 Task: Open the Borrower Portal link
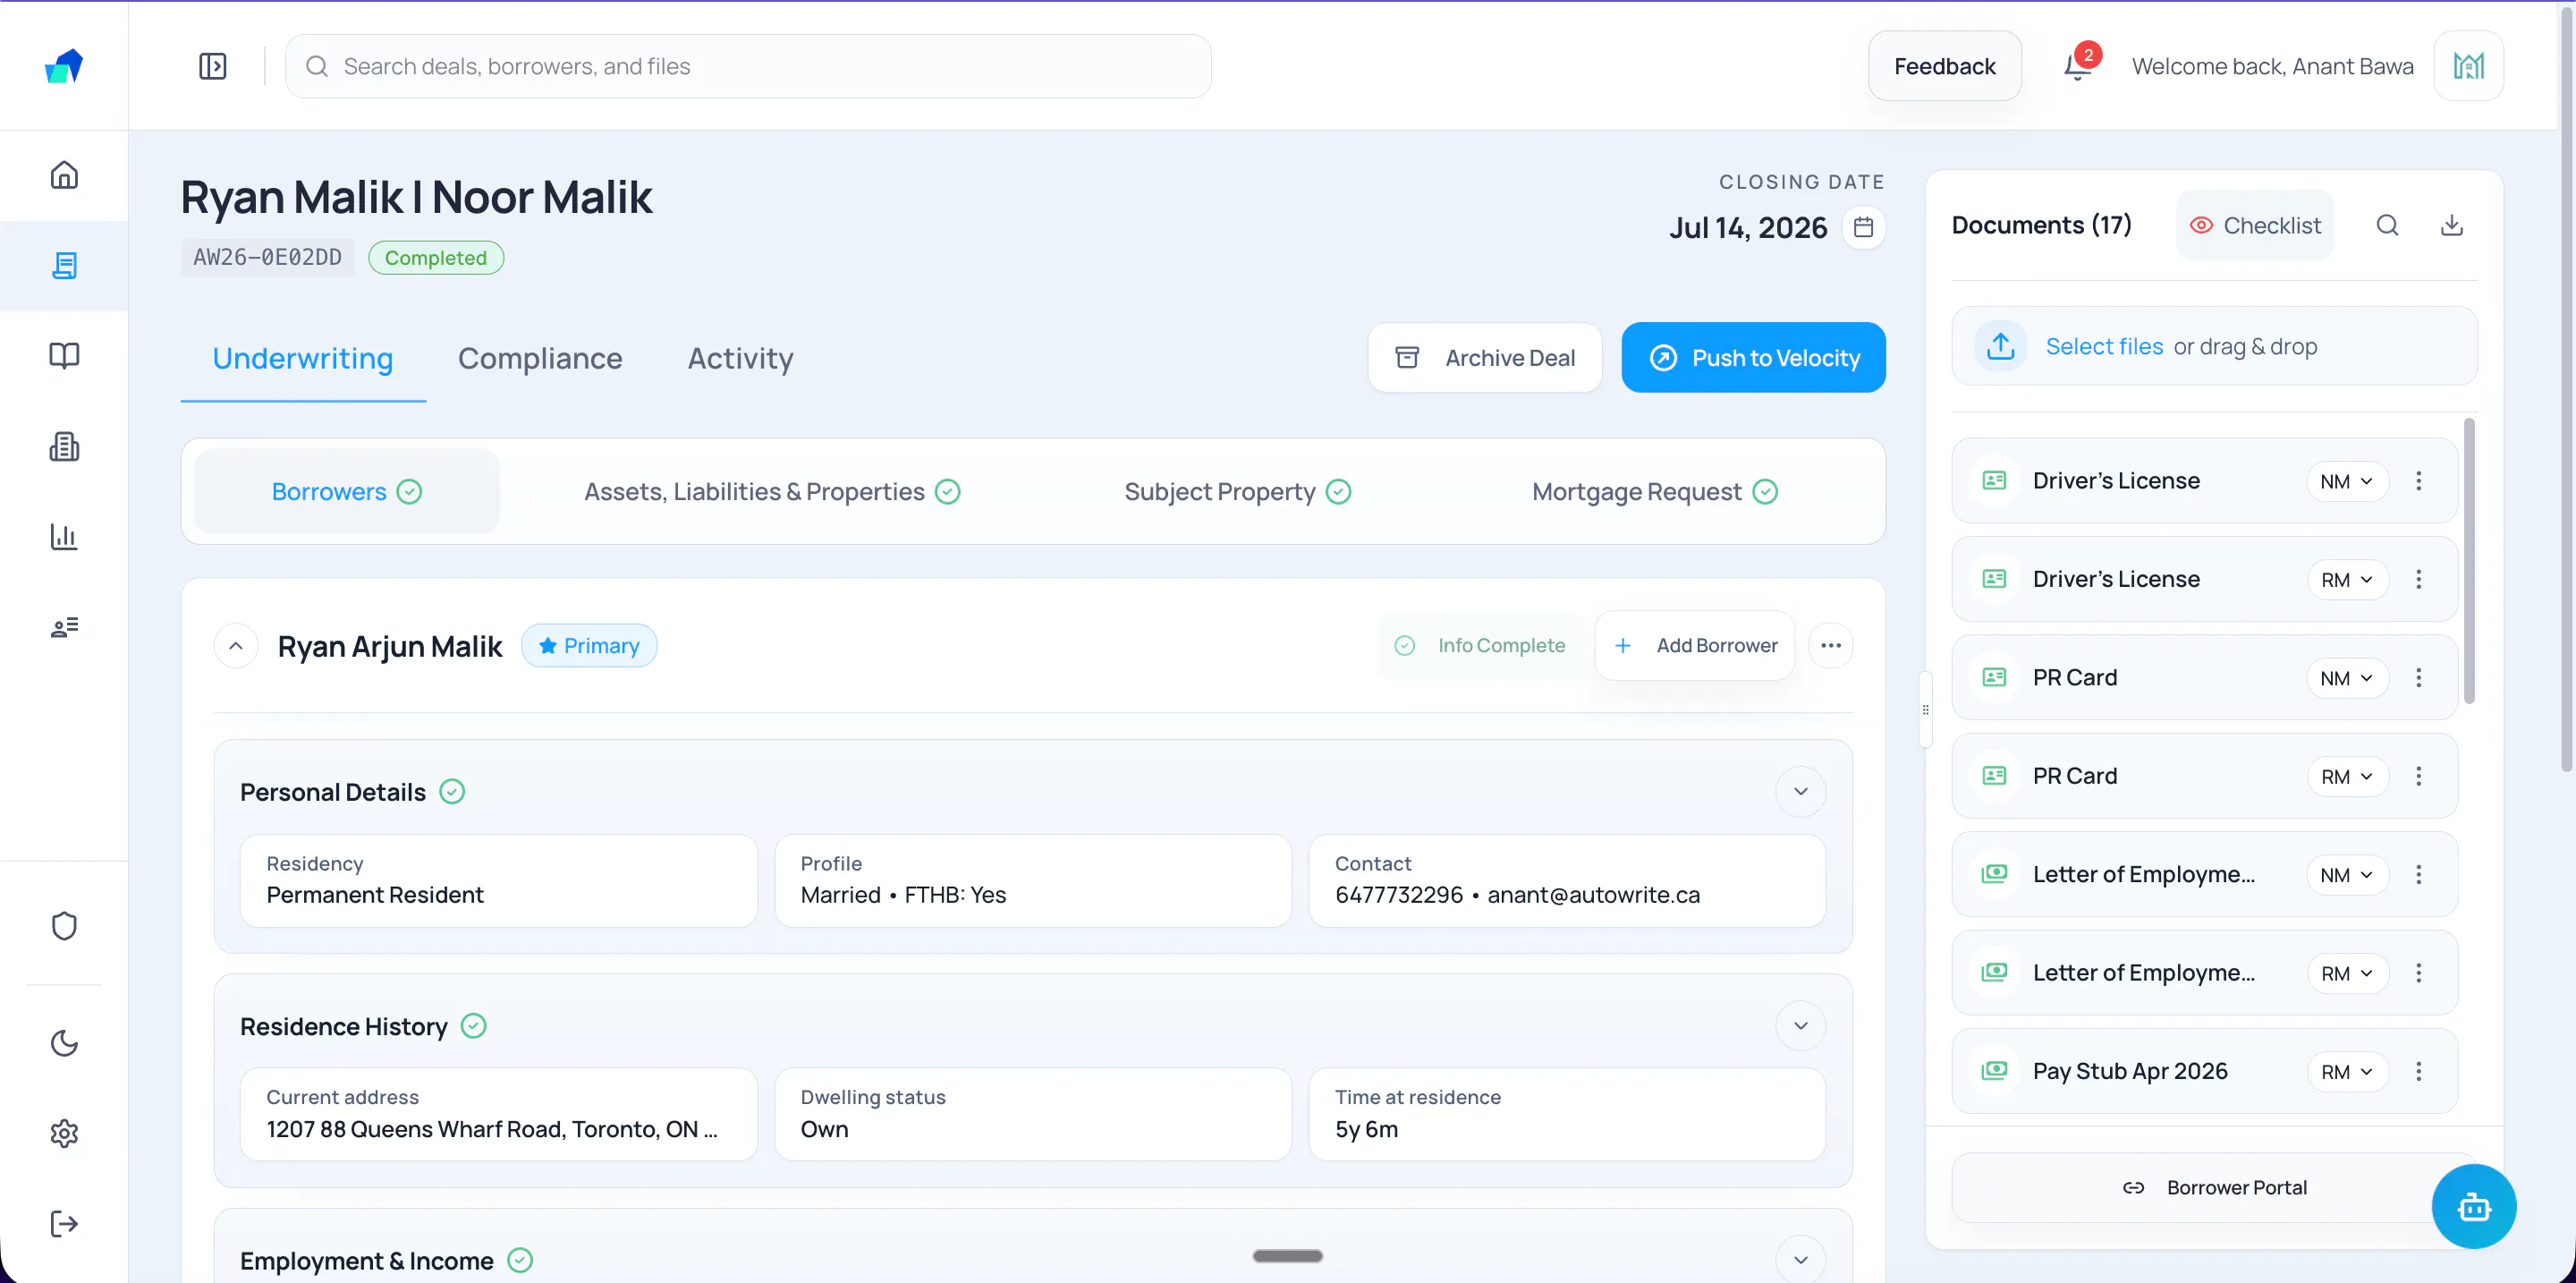[x=2215, y=1187]
